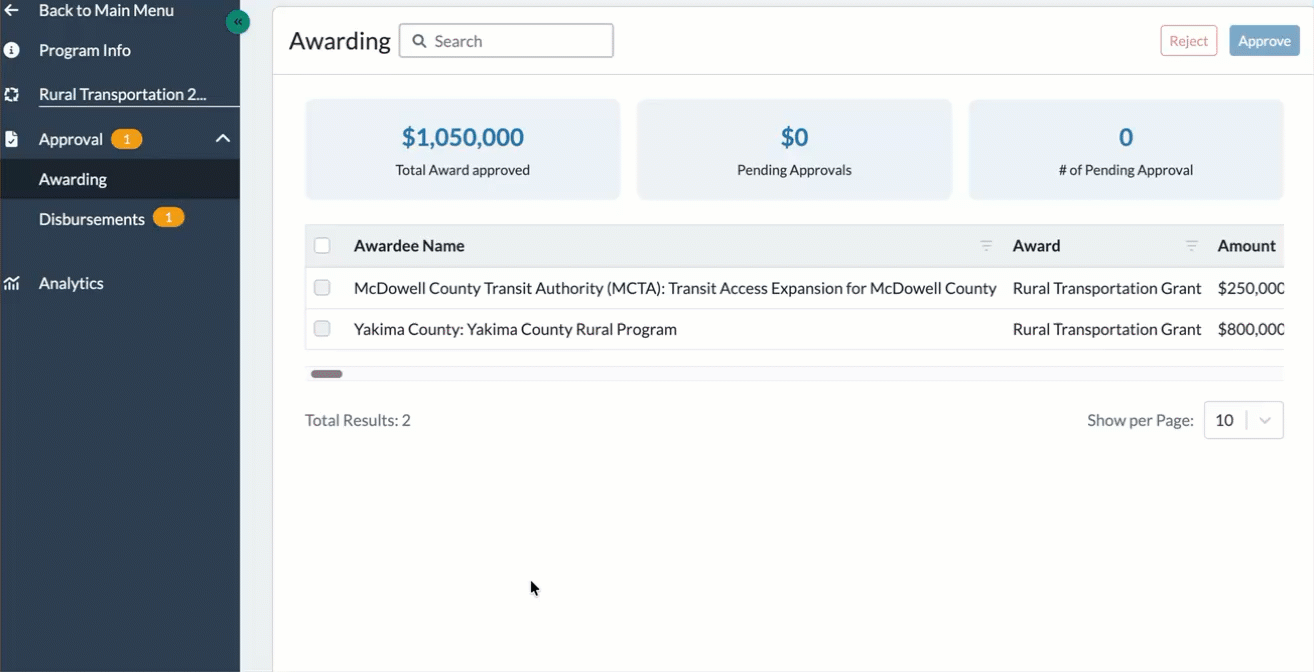The image size is (1314, 672).
Task: Click the Awarding search input field
Action: (506, 41)
